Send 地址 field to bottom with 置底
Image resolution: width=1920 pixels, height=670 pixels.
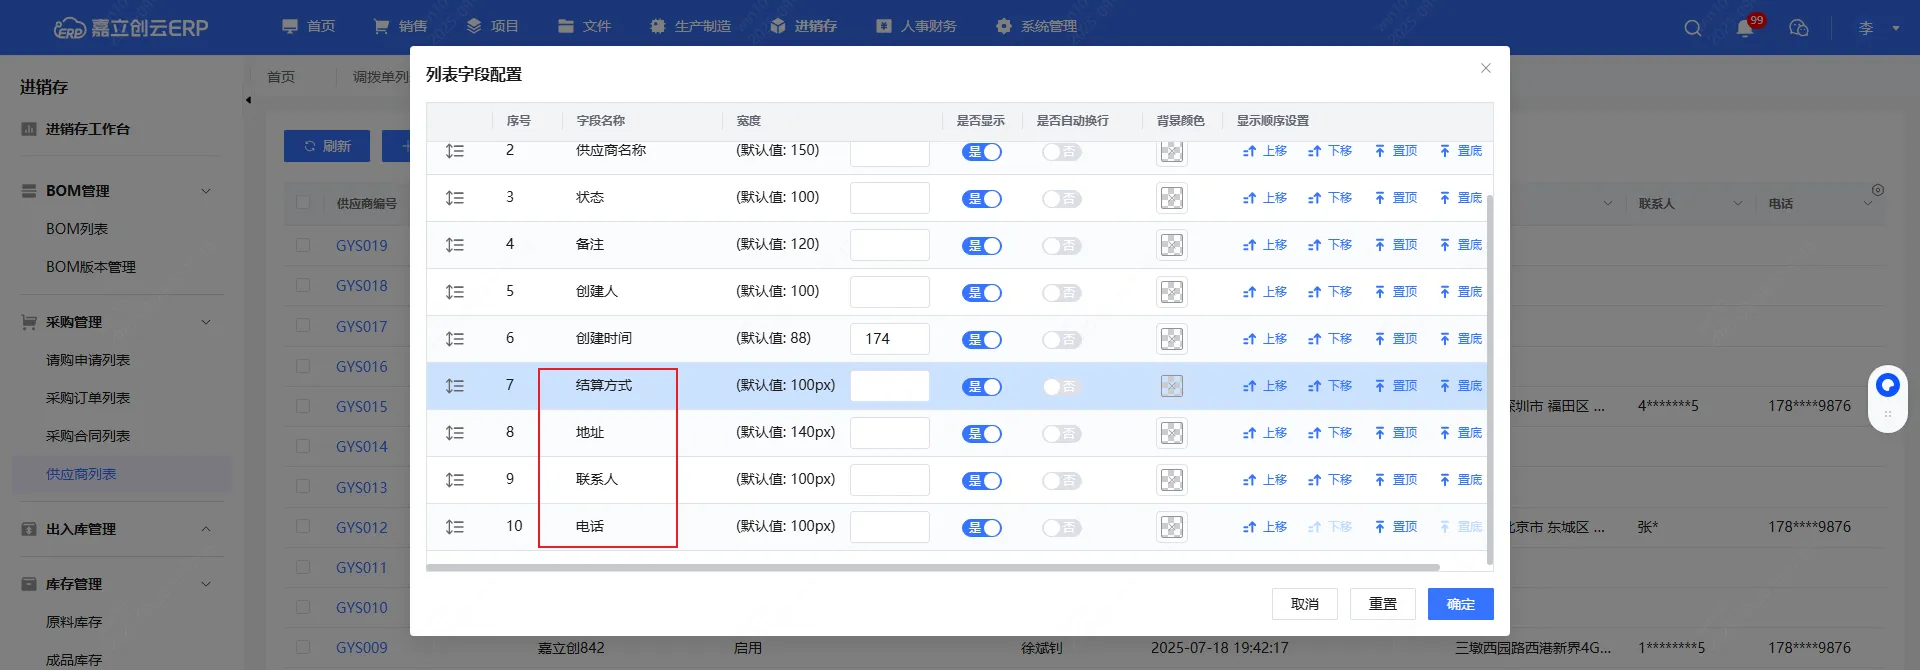[x=1461, y=433]
